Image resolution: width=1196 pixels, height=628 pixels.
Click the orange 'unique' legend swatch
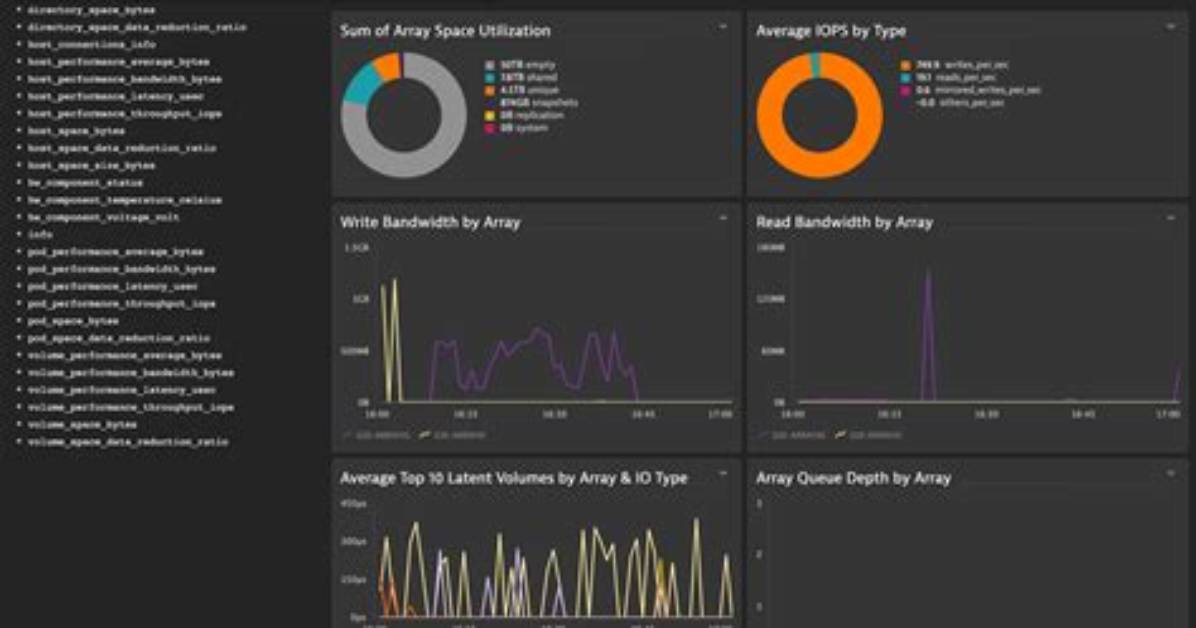point(490,90)
